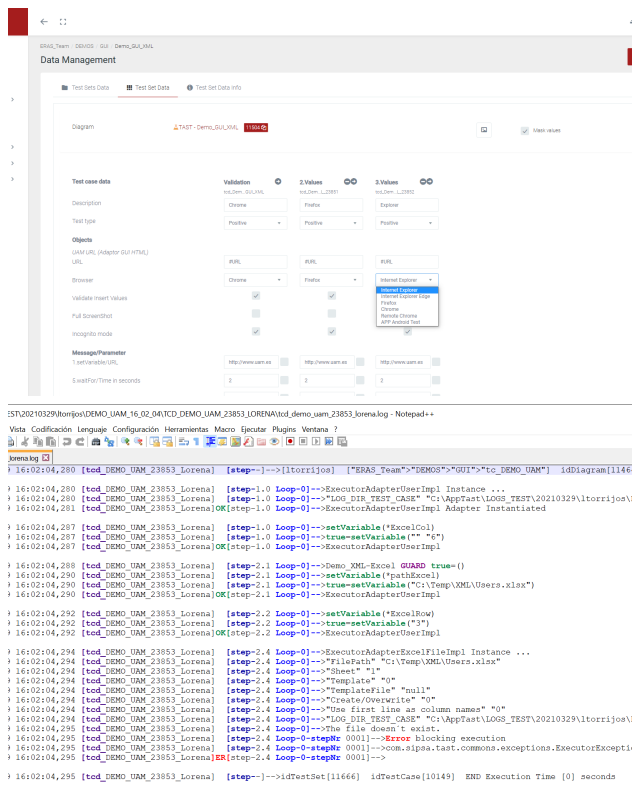Click the Description field containing Chrome
Screen dimensions: 640x800
pyautogui.click(x=254, y=204)
